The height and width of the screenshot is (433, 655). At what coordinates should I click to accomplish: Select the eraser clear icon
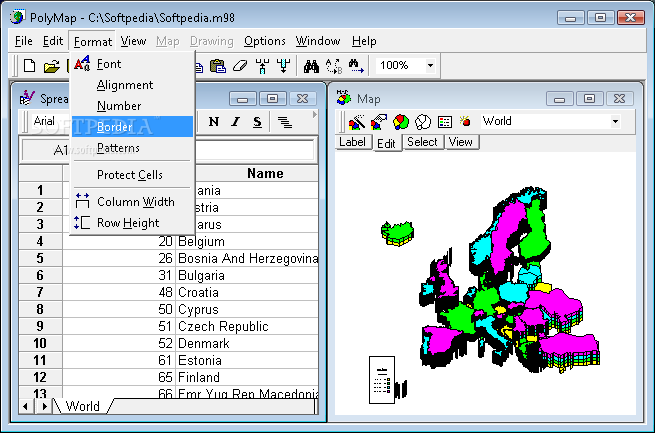click(x=240, y=66)
